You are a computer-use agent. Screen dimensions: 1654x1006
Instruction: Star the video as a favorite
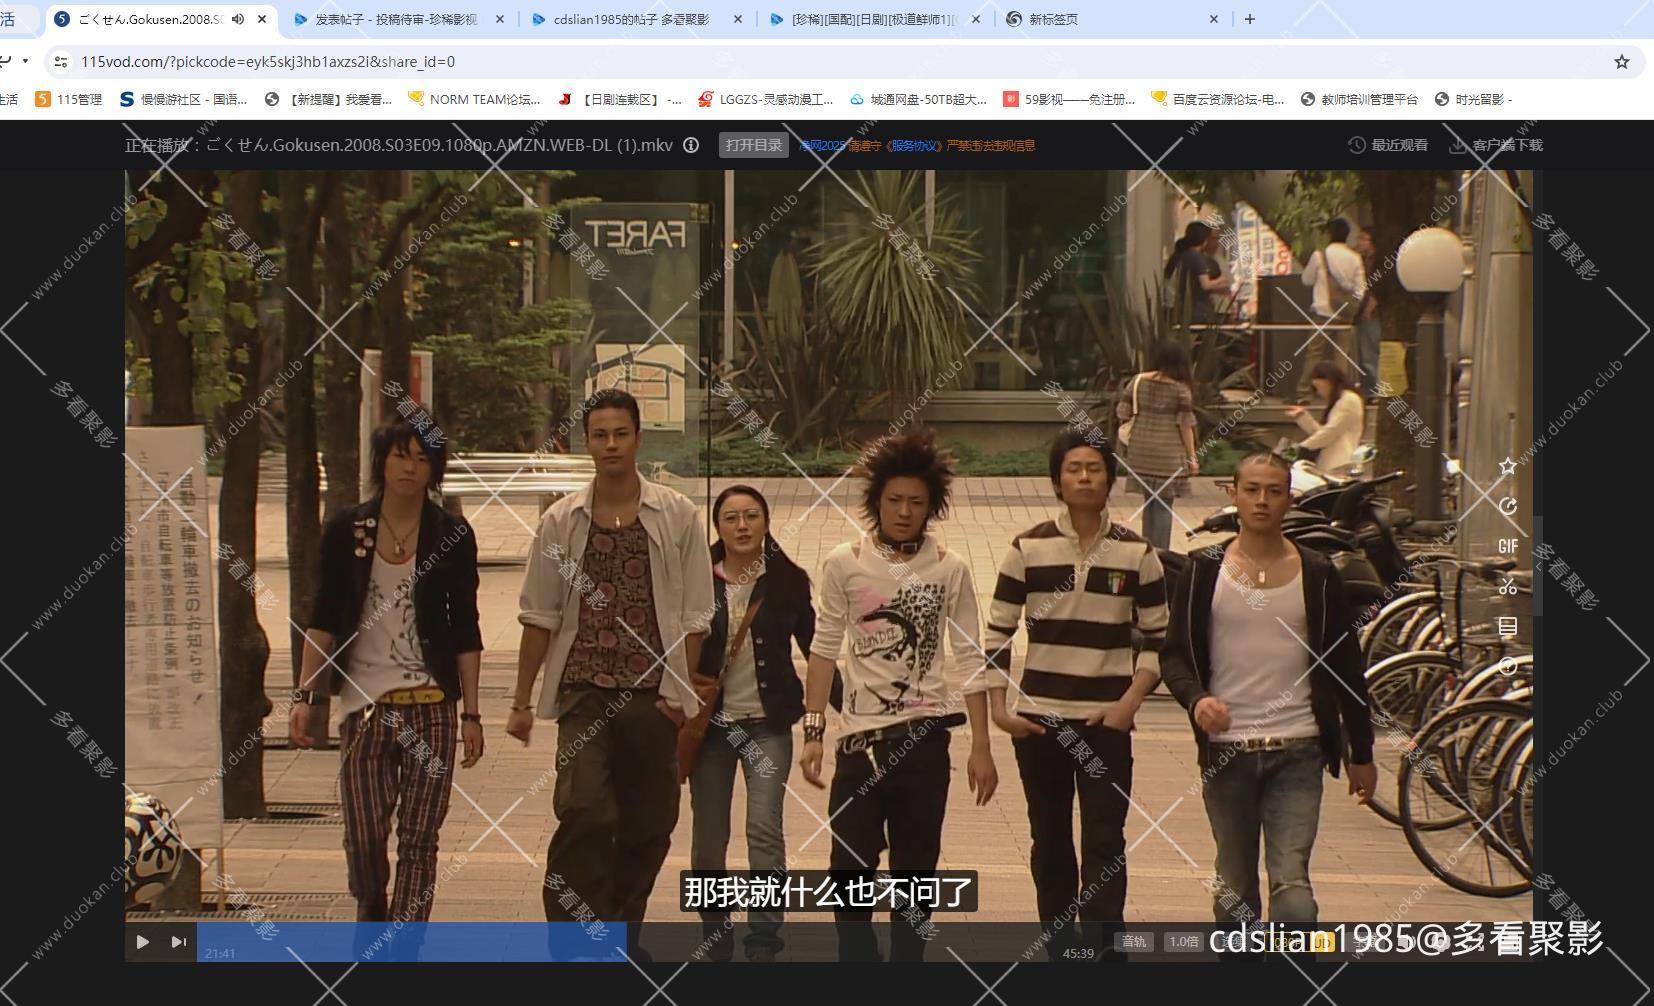coord(1508,466)
